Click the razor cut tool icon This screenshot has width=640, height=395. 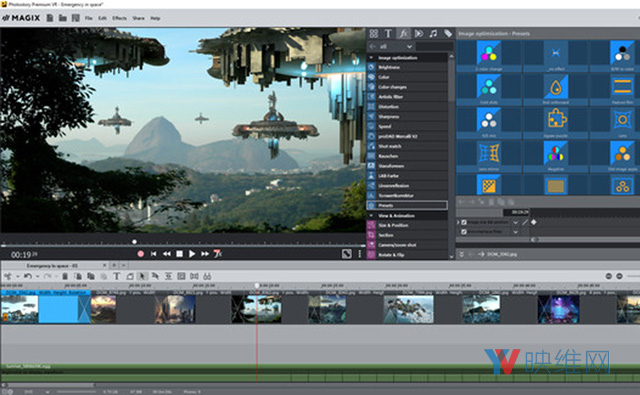point(7,276)
